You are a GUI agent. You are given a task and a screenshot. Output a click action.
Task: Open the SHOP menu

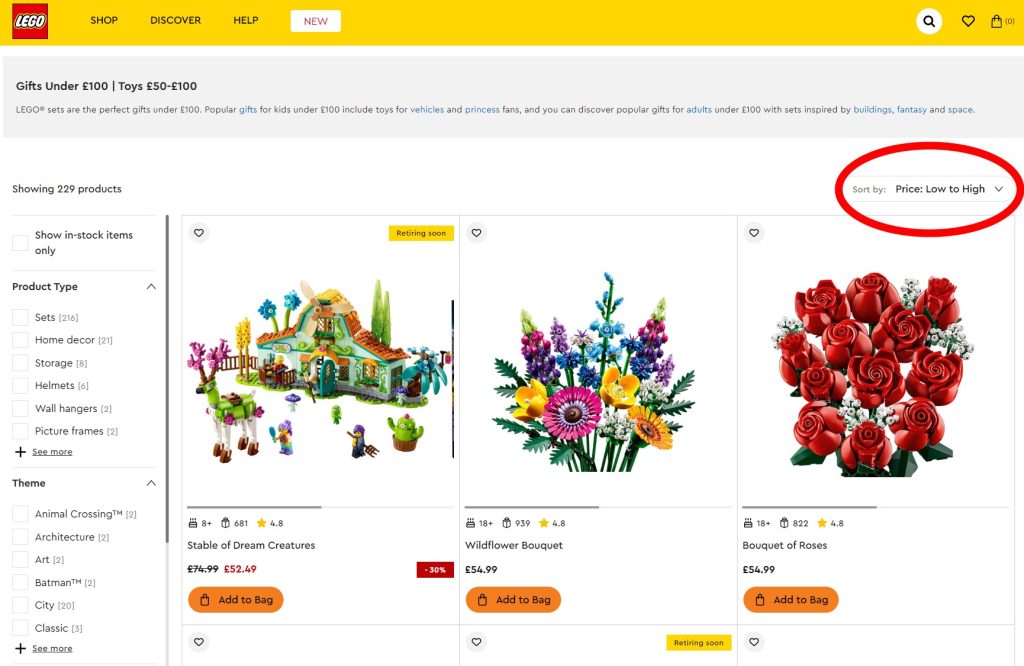[x=104, y=20]
